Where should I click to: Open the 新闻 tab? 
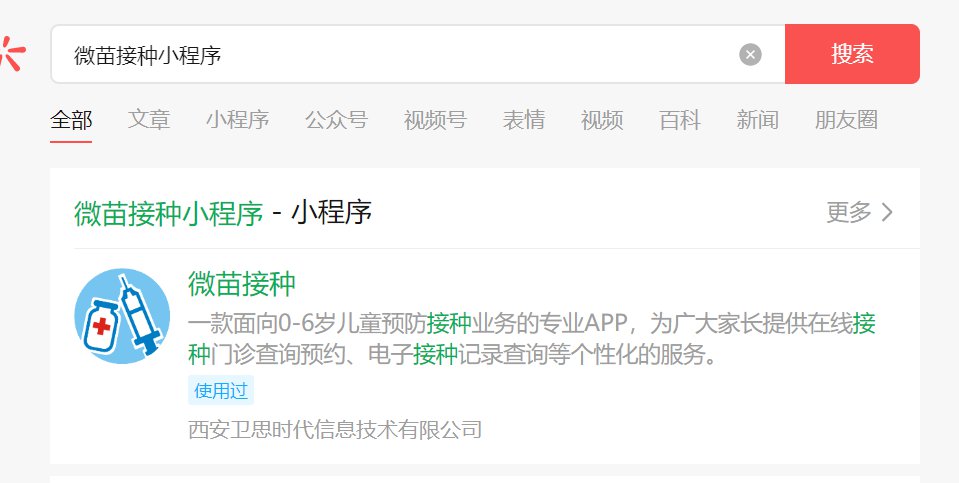coord(757,120)
